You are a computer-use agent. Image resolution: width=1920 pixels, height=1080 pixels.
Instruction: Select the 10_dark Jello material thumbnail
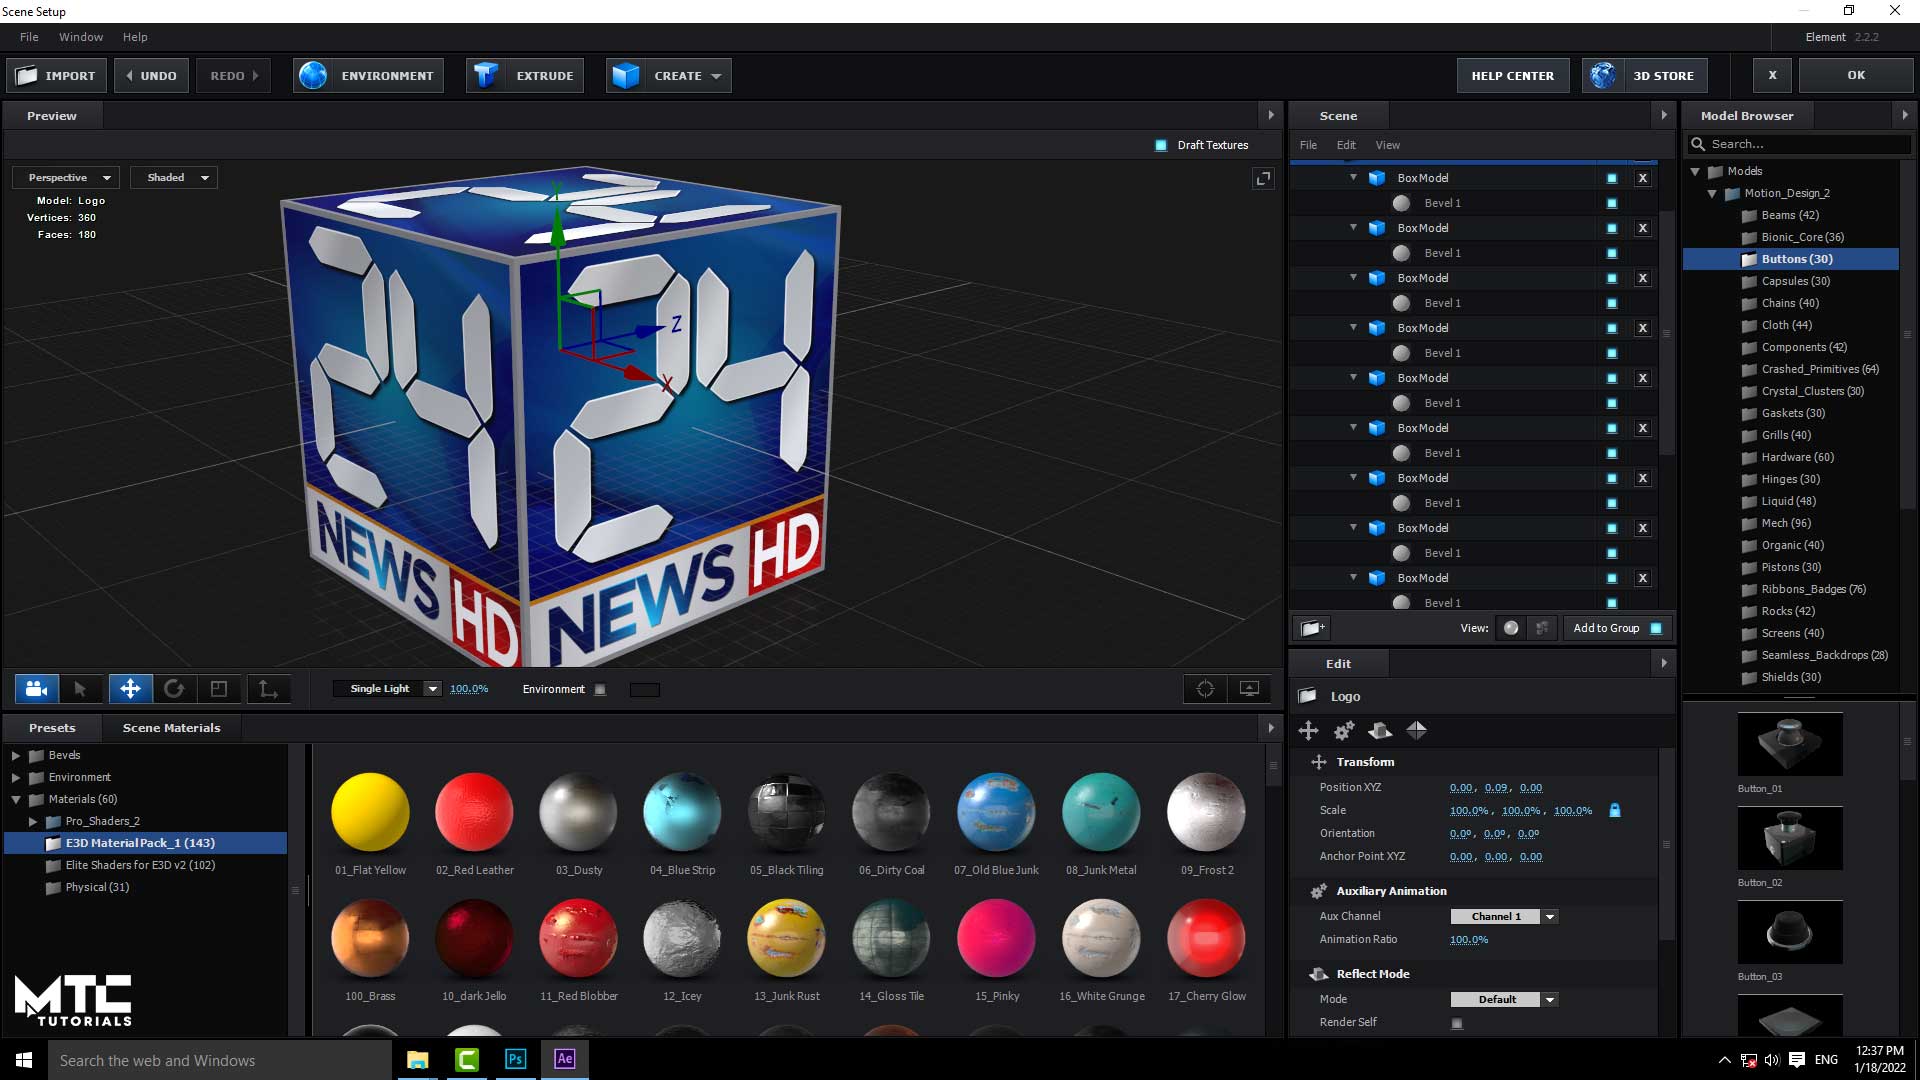tap(474, 938)
